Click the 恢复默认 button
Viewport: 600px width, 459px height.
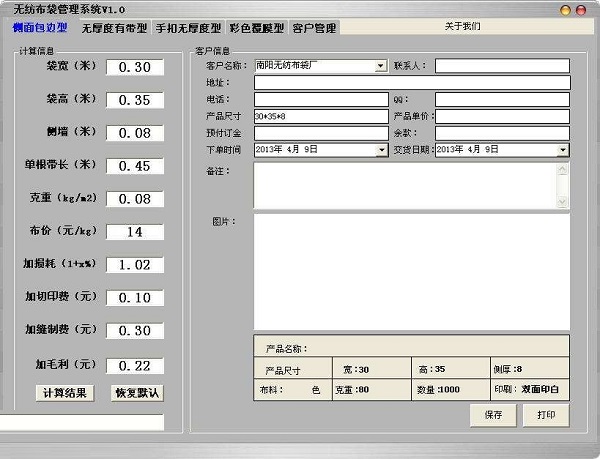[x=137, y=393]
